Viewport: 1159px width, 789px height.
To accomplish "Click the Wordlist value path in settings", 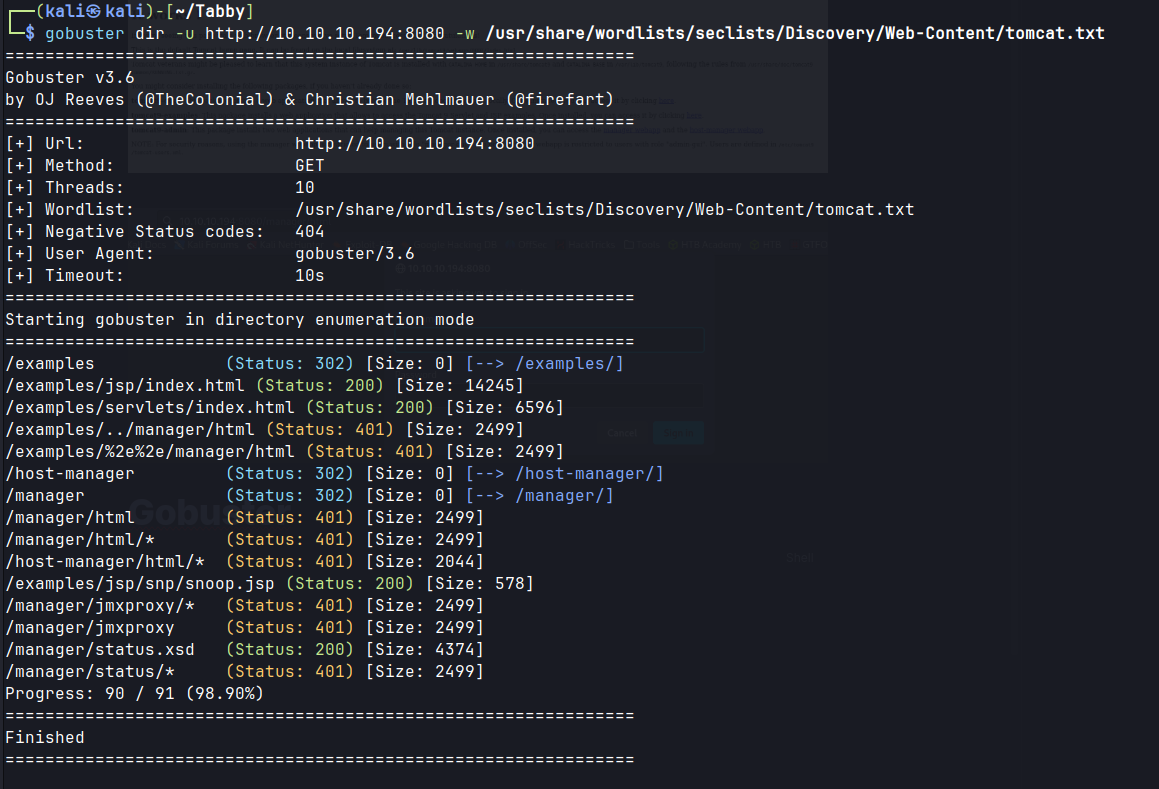I will tap(605, 210).
